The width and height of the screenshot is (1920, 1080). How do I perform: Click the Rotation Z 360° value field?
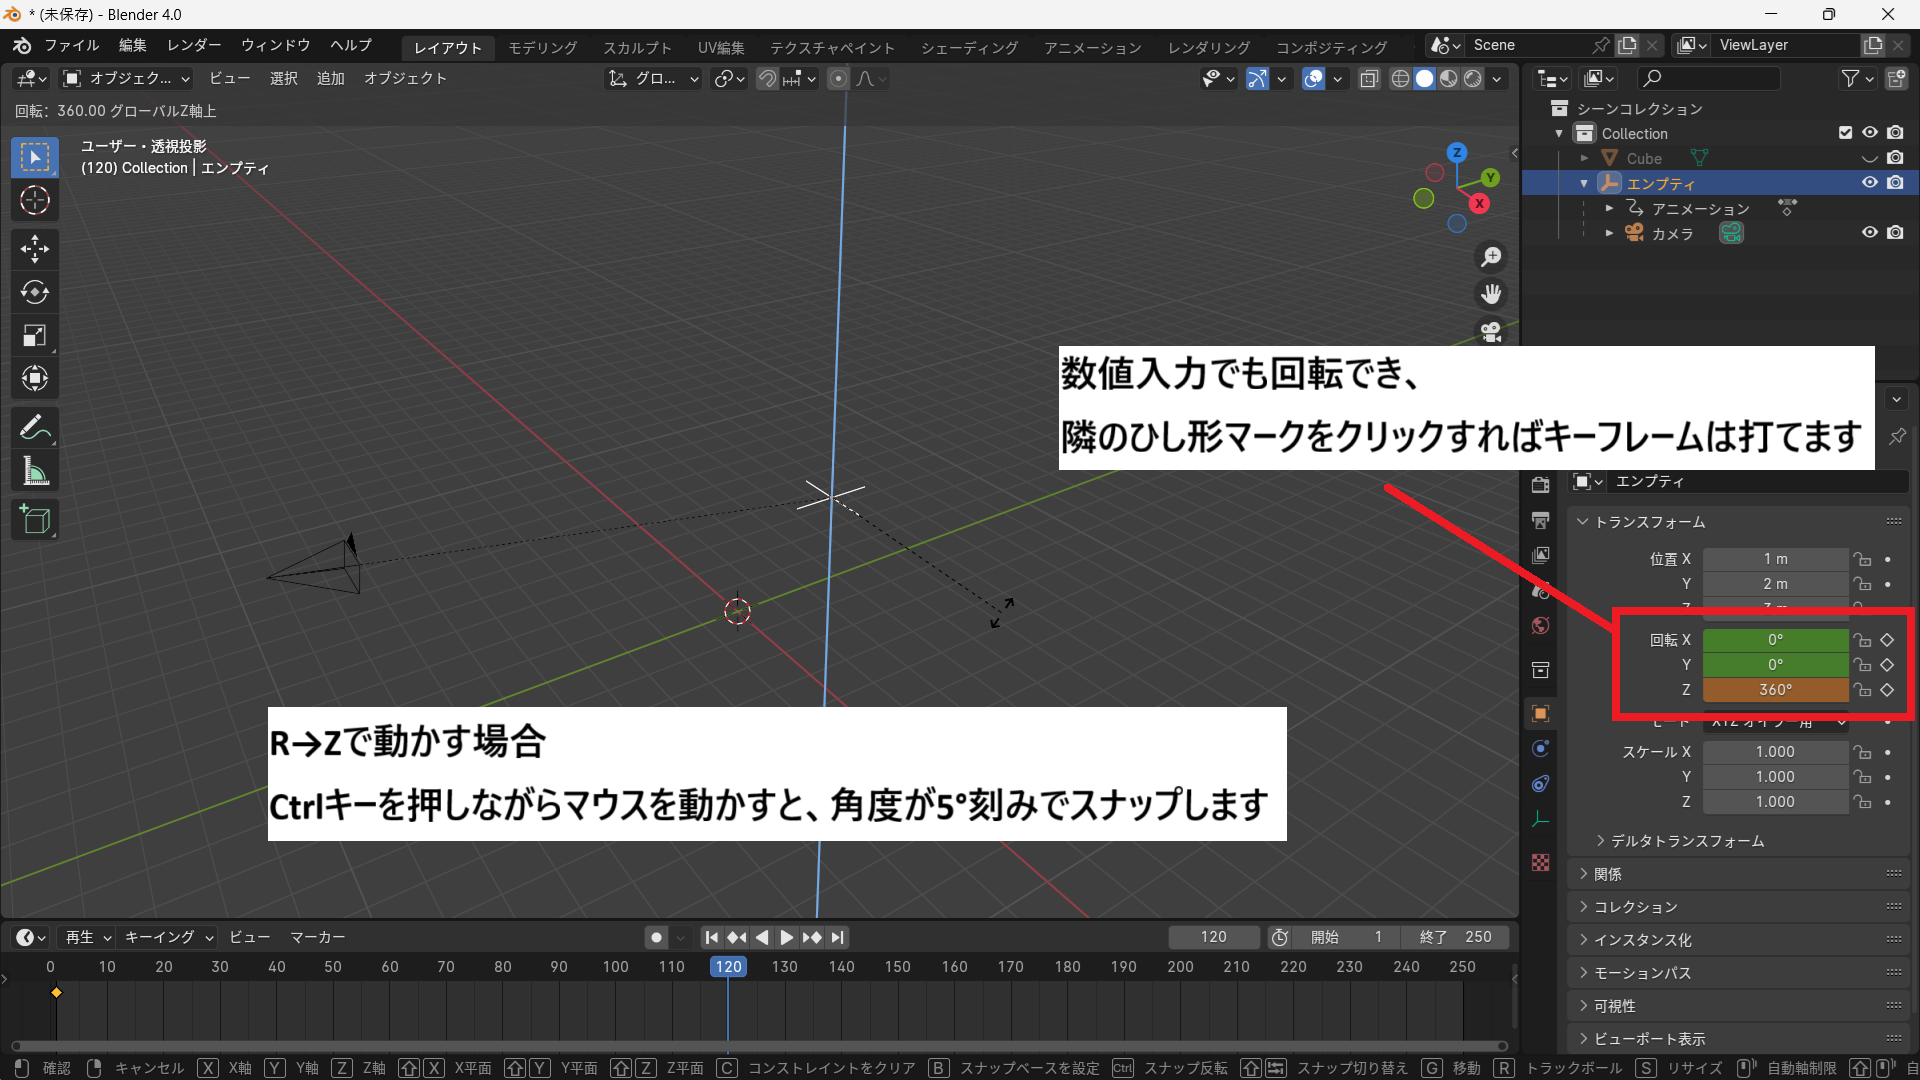coord(1775,690)
